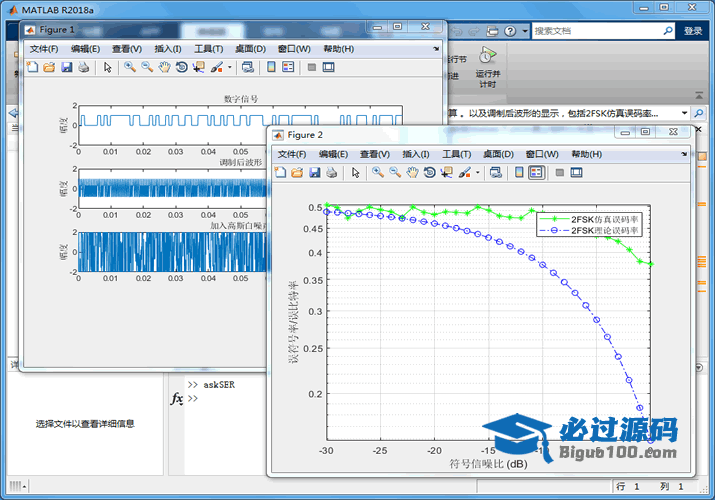Click the 搜索文档 search field in MATLAB
The width and height of the screenshot is (715, 500).
point(597,31)
